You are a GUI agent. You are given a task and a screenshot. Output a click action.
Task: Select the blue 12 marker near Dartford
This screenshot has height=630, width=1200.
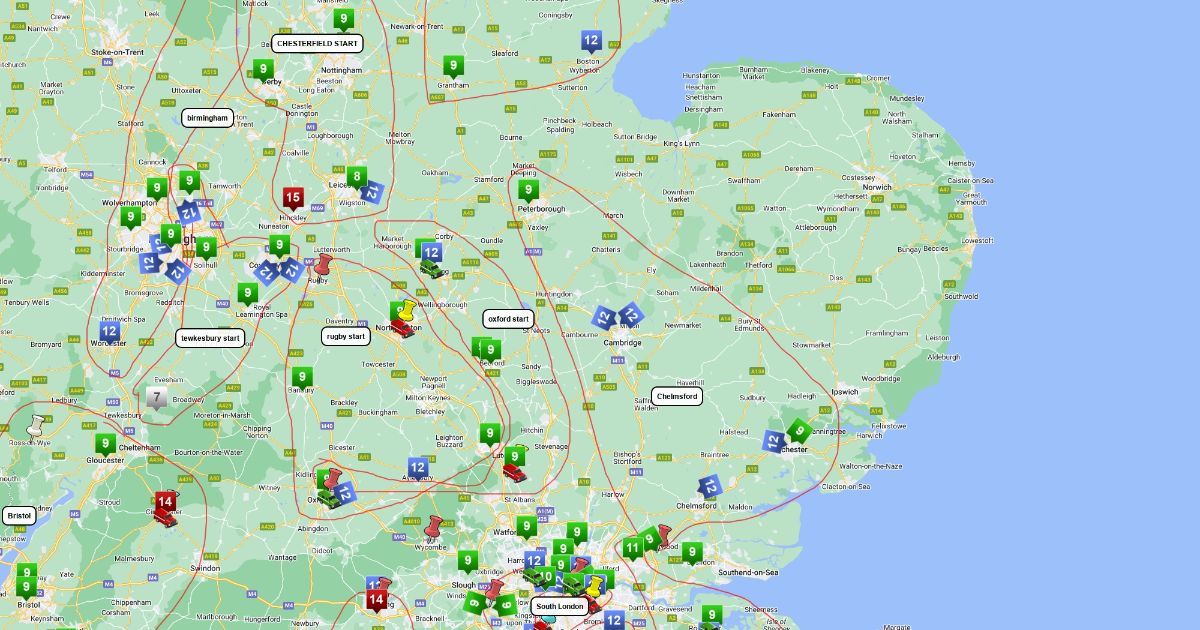tap(614, 620)
